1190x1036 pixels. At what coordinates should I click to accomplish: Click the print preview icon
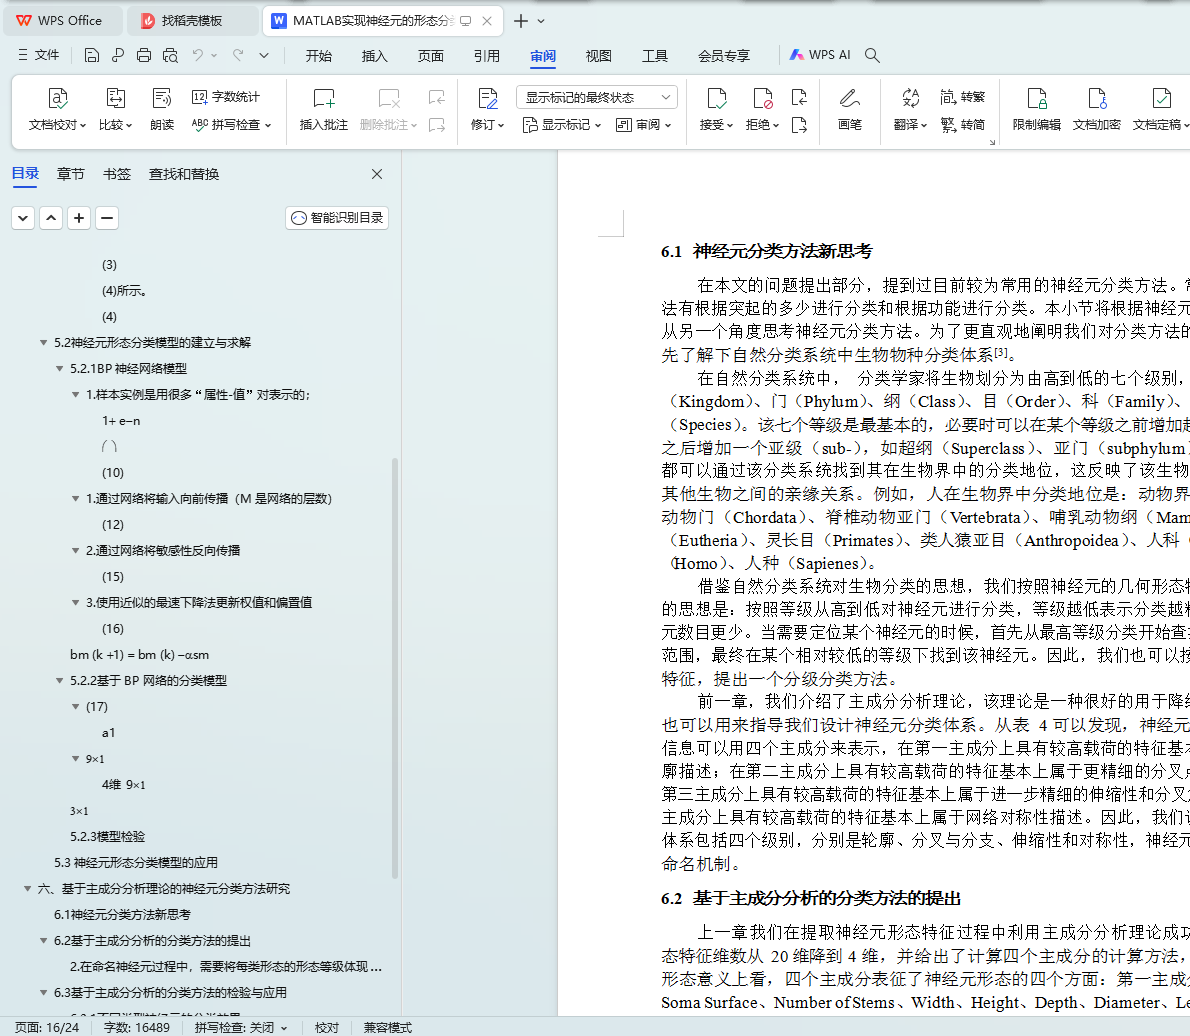coord(170,55)
